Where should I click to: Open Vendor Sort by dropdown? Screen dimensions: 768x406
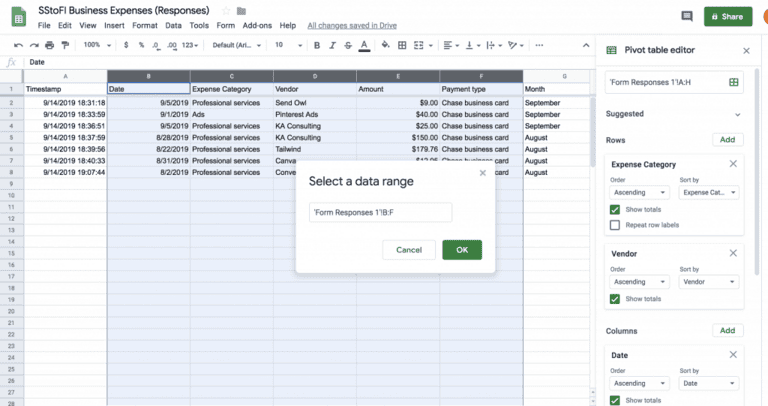[x=709, y=282]
